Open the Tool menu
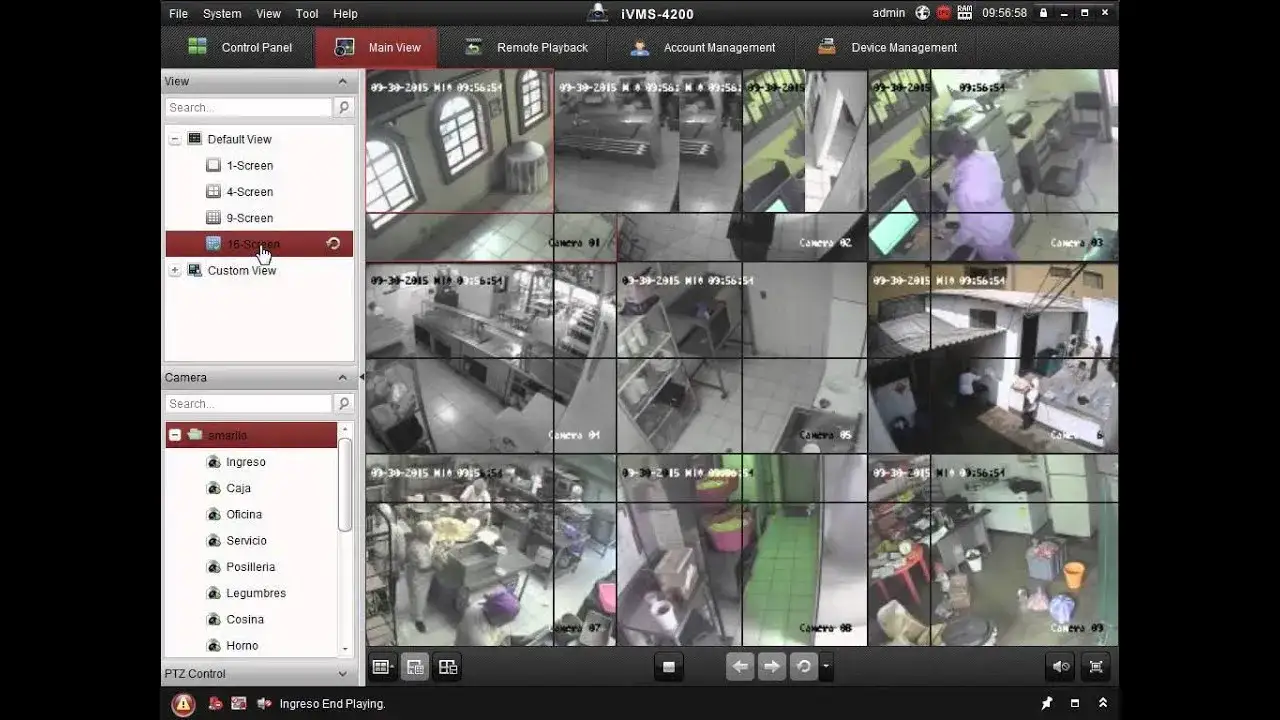The image size is (1280, 720). coord(307,14)
